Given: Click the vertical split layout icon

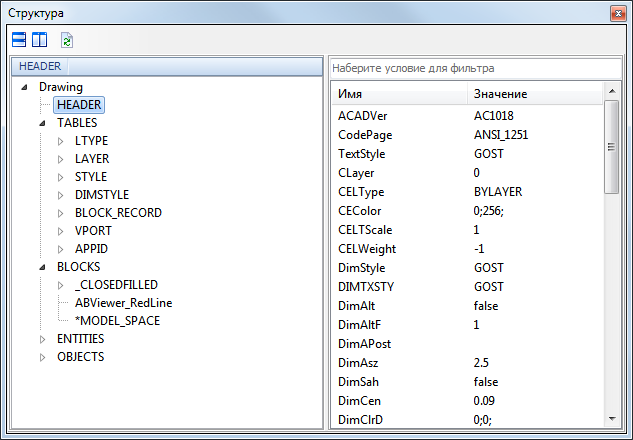Looking at the screenshot, I should coord(39,40).
